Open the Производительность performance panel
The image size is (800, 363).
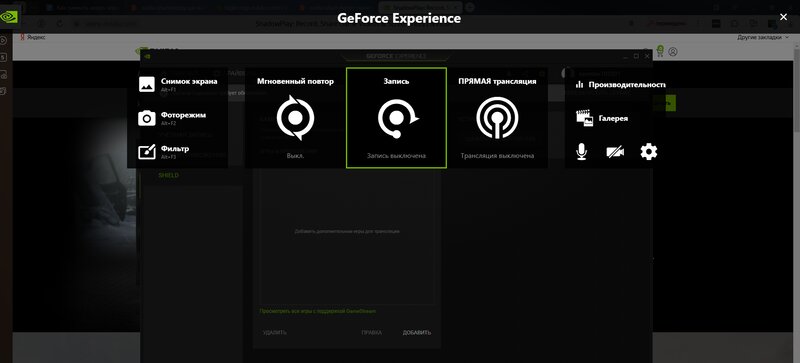pyautogui.click(x=620, y=84)
